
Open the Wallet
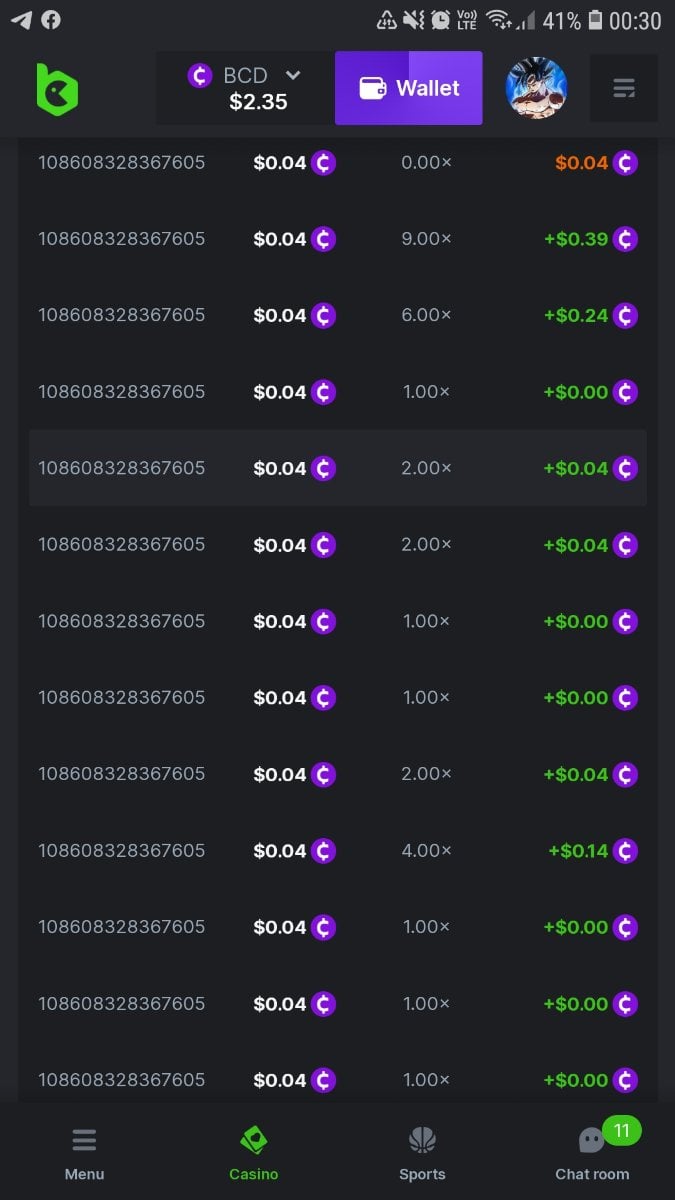pyautogui.click(x=408, y=88)
